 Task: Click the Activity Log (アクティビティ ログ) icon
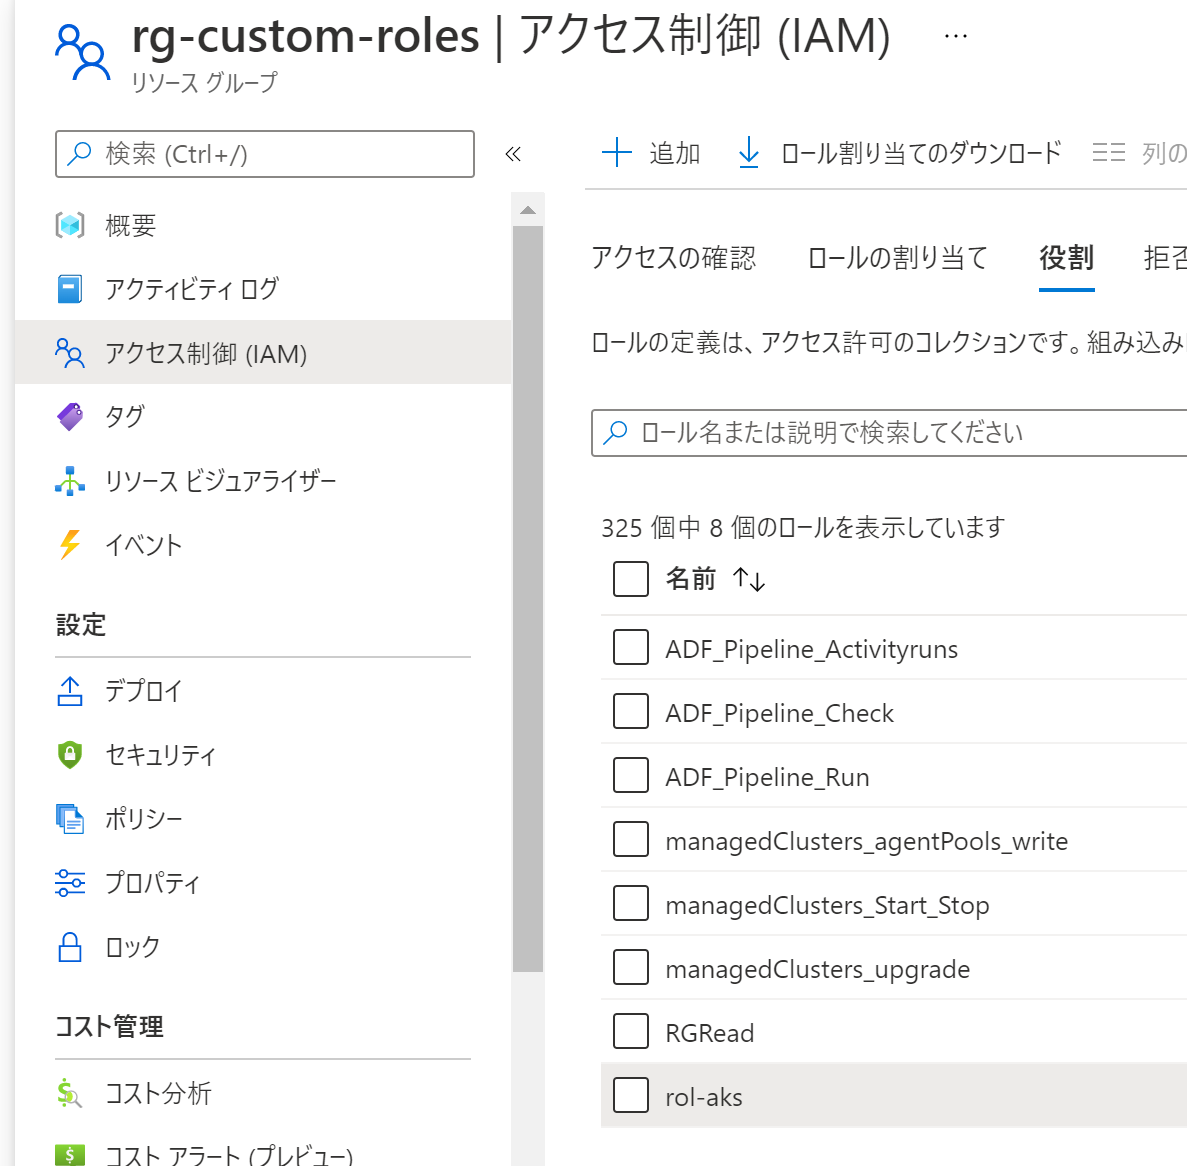point(70,289)
